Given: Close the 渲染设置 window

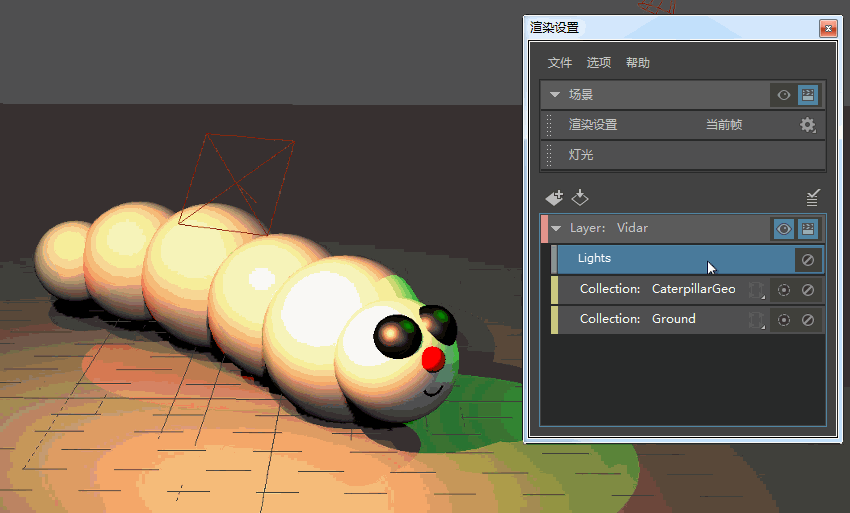Looking at the screenshot, I should tap(828, 28).
